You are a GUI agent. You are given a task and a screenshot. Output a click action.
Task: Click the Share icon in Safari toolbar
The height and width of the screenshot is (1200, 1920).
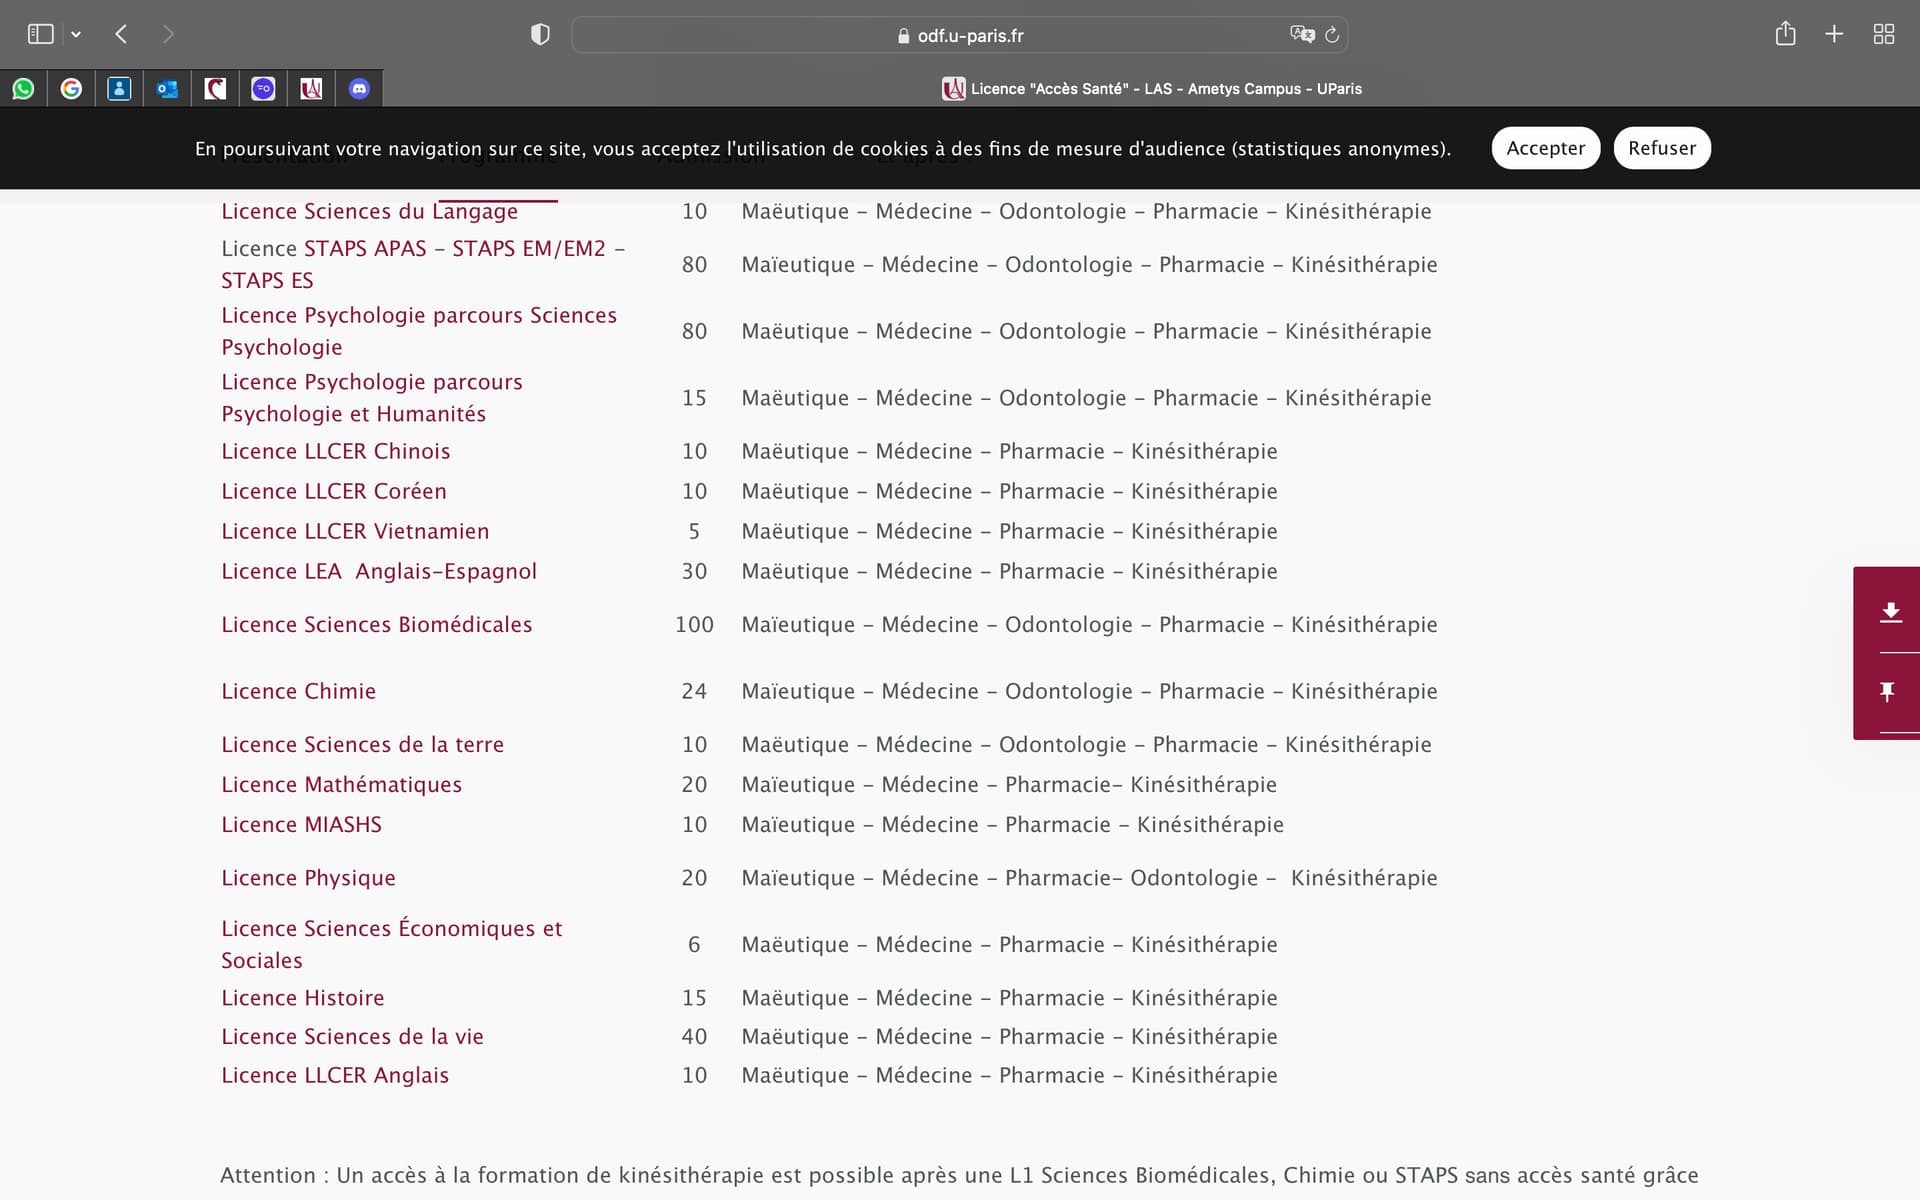[x=1785, y=34]
